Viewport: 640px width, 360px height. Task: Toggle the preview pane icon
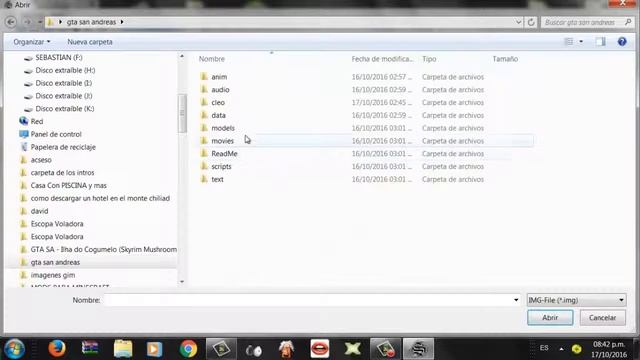coord(600,42)
